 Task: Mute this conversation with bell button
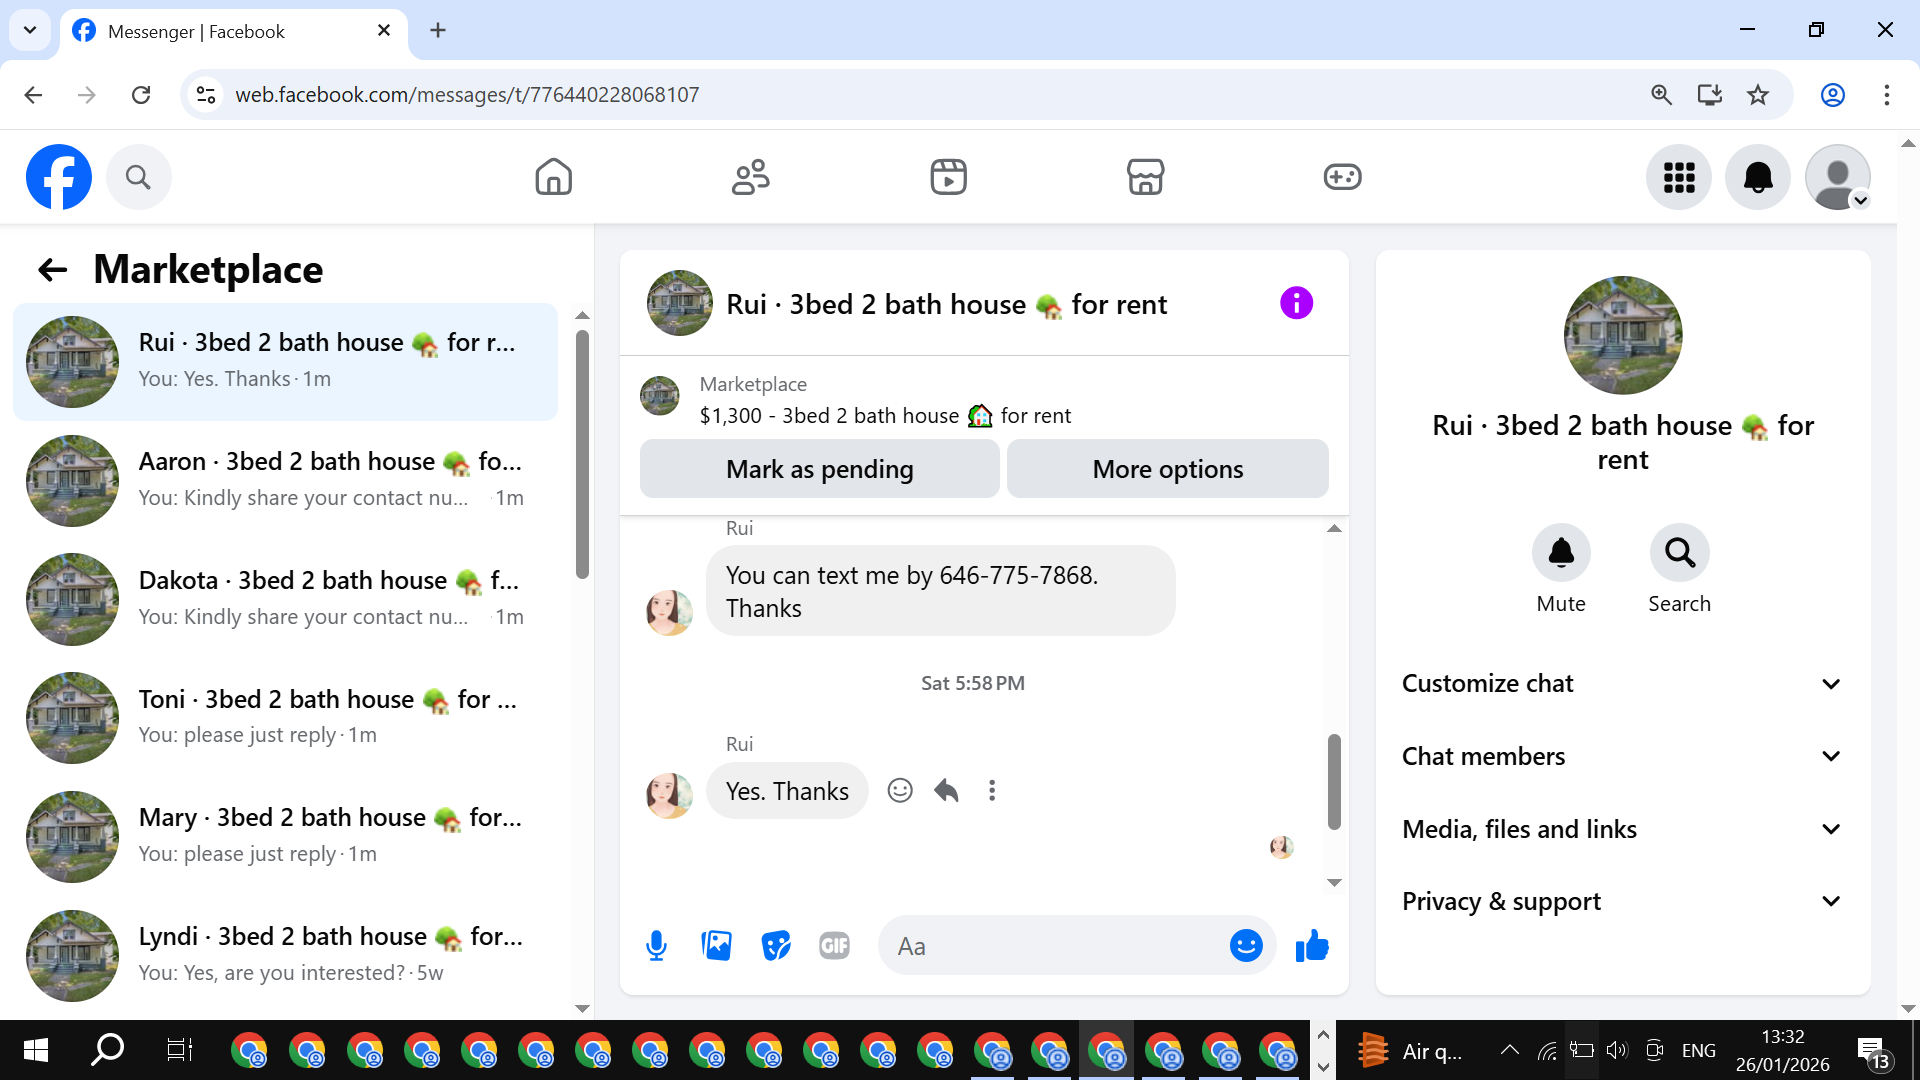[1561, 553]
